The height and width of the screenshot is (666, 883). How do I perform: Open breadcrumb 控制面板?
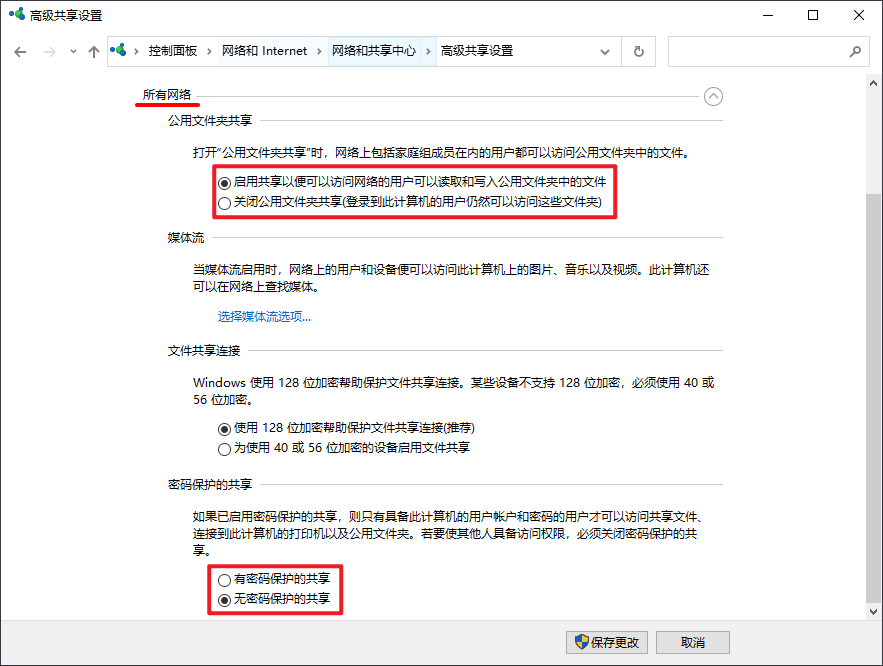(x=173, y=51)
